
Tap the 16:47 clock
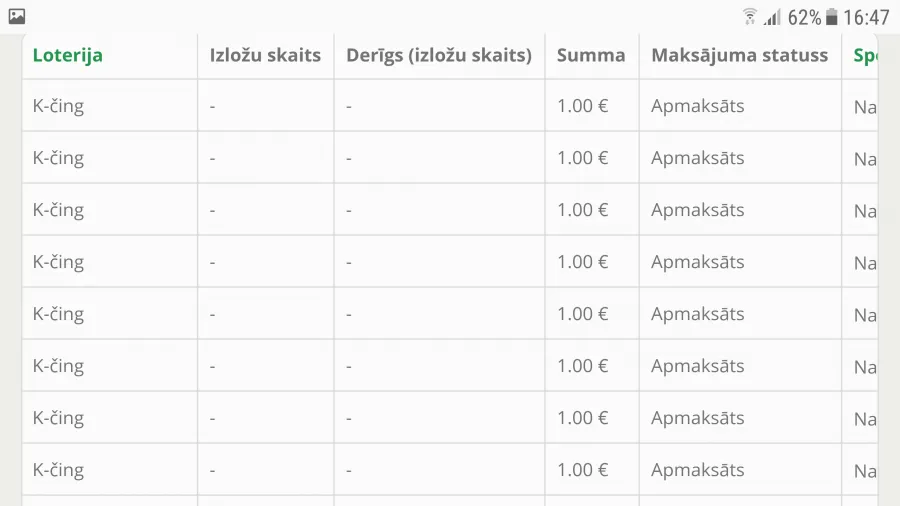(866, 18)
